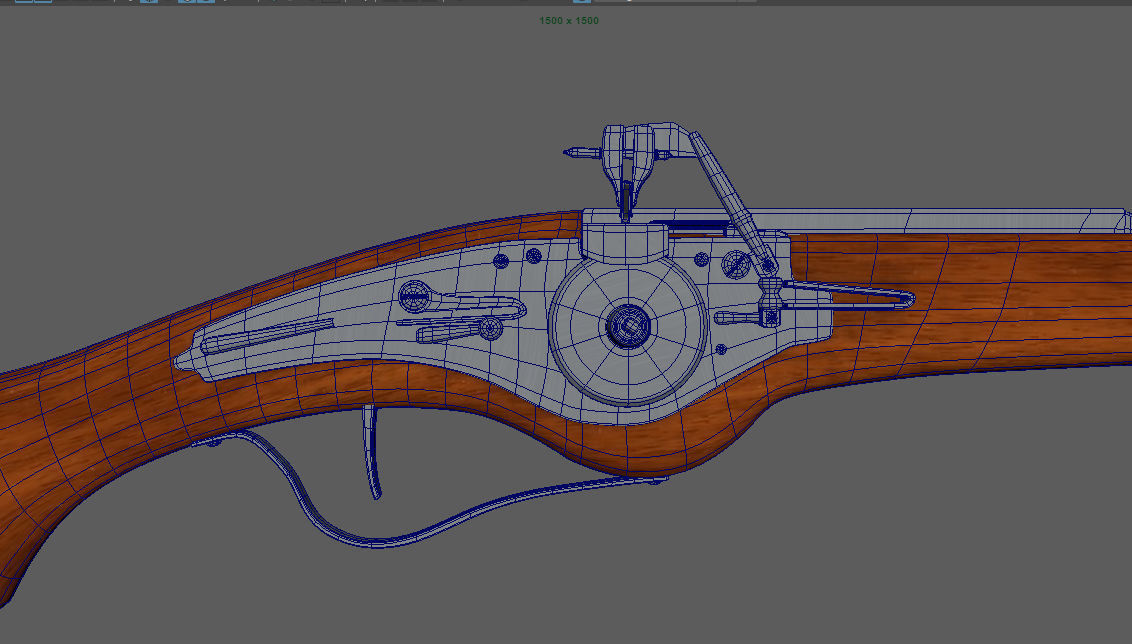Image resolution: width=1132 pixels, height=644 pixels.
Task: Click the small screw below the wheel's right side
Action: (720, 349)
